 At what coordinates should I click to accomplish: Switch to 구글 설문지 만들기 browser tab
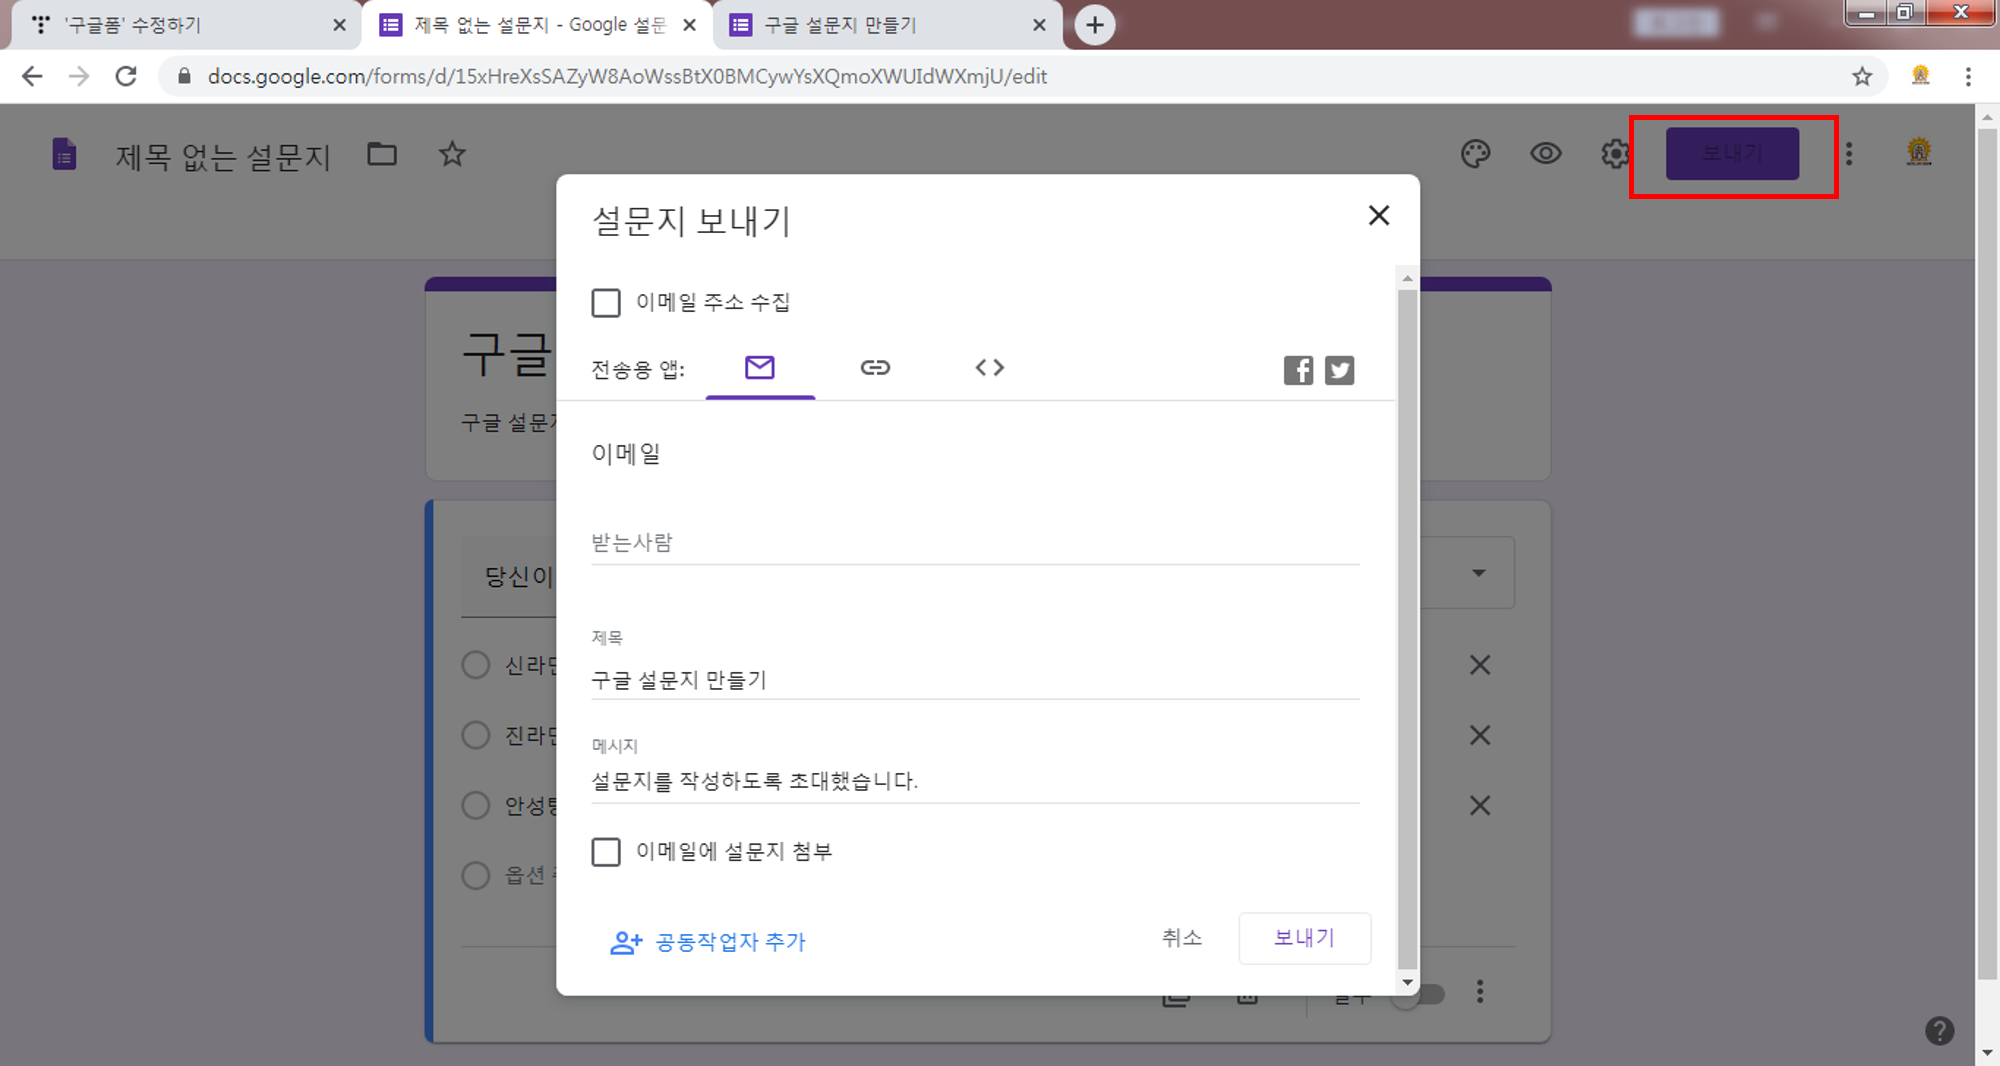click(x=885, y=25)
